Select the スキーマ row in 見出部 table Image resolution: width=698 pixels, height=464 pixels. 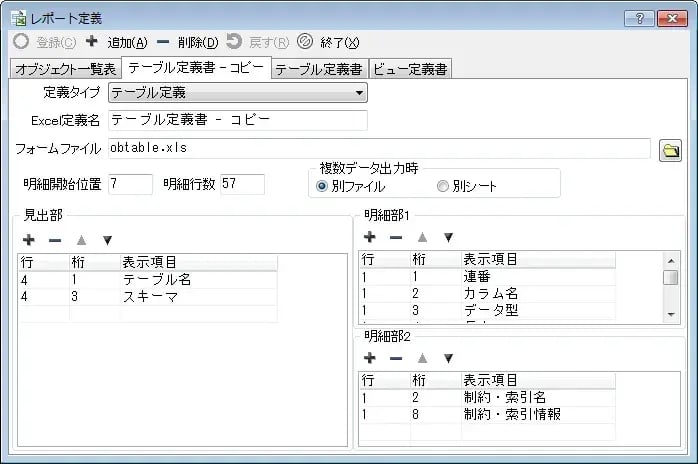click(x=148, y=297)
